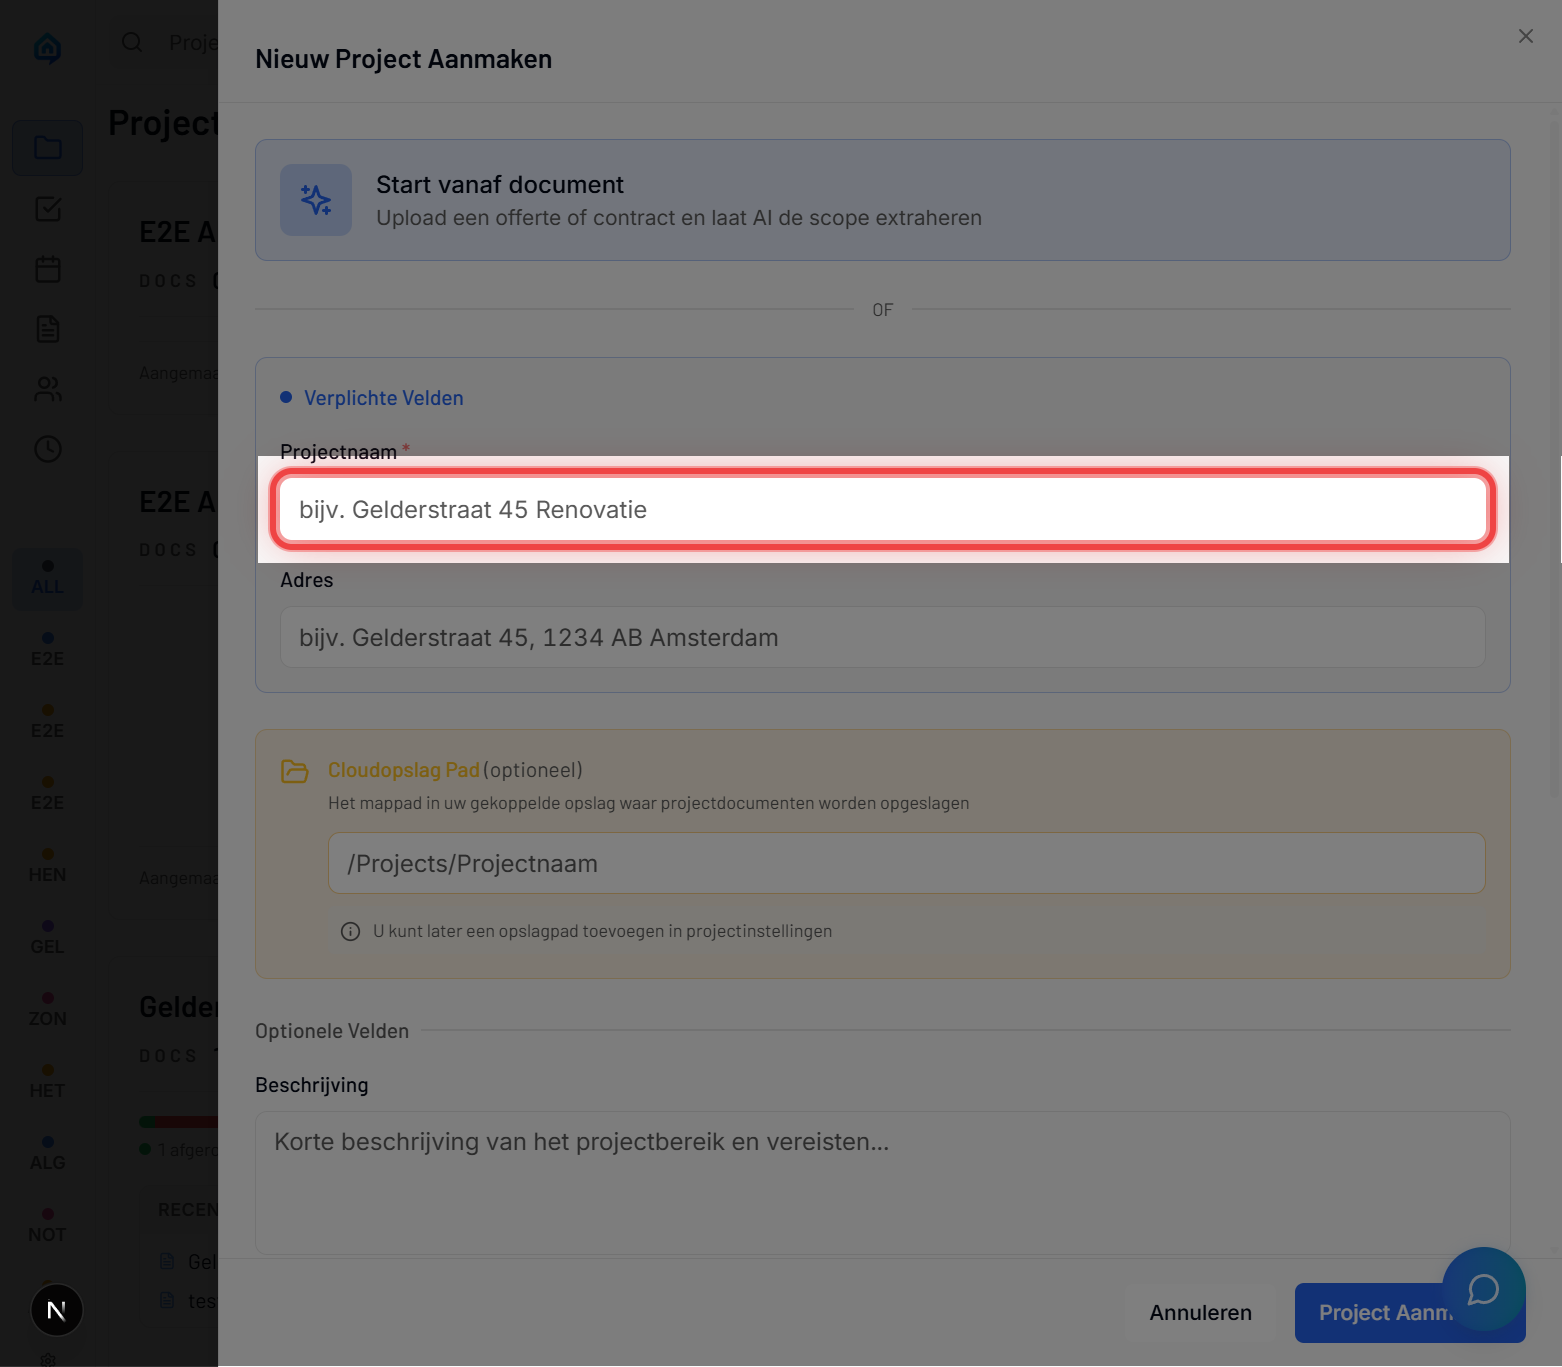Click the Cloudopslag Pad input field
The image size is (1562, 1367).
905,864
